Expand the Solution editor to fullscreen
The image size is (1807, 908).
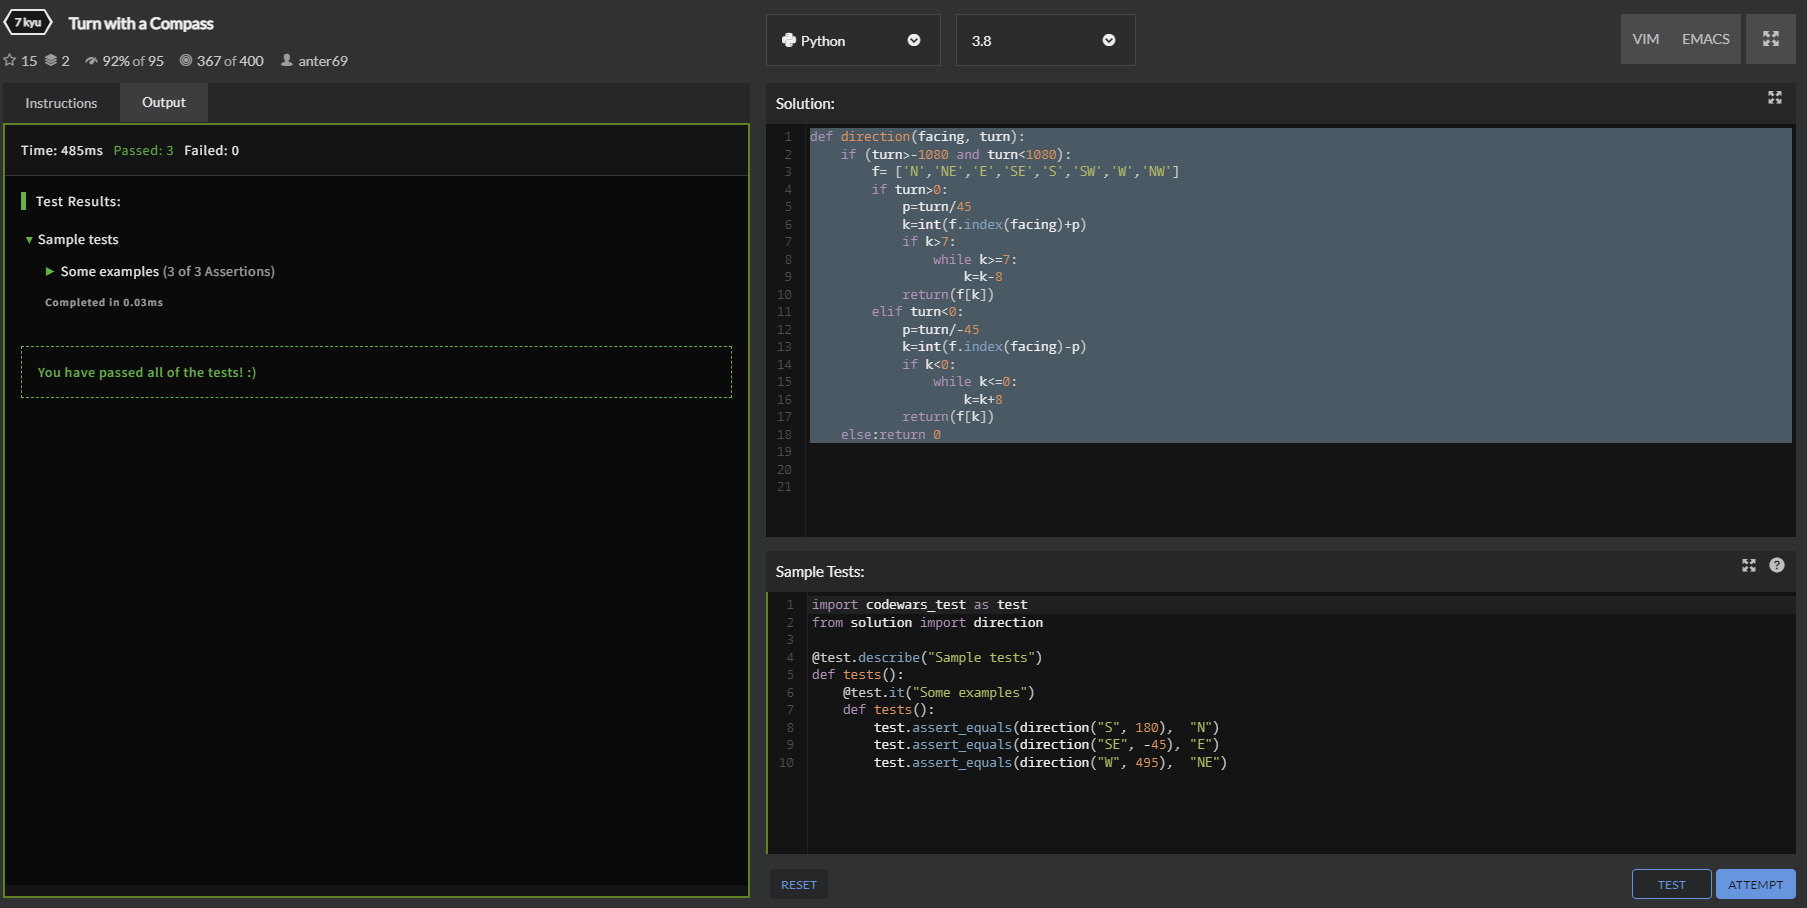tap(1774, 97)
